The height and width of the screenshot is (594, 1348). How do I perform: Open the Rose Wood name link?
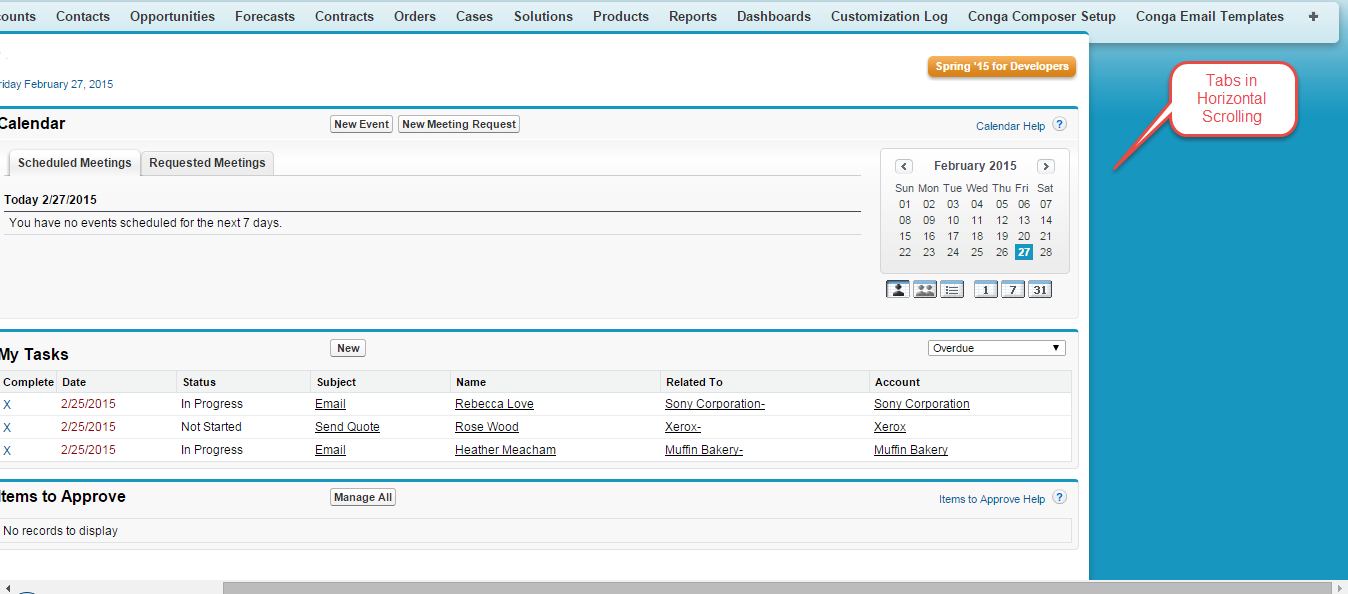(x=487, y=427)
